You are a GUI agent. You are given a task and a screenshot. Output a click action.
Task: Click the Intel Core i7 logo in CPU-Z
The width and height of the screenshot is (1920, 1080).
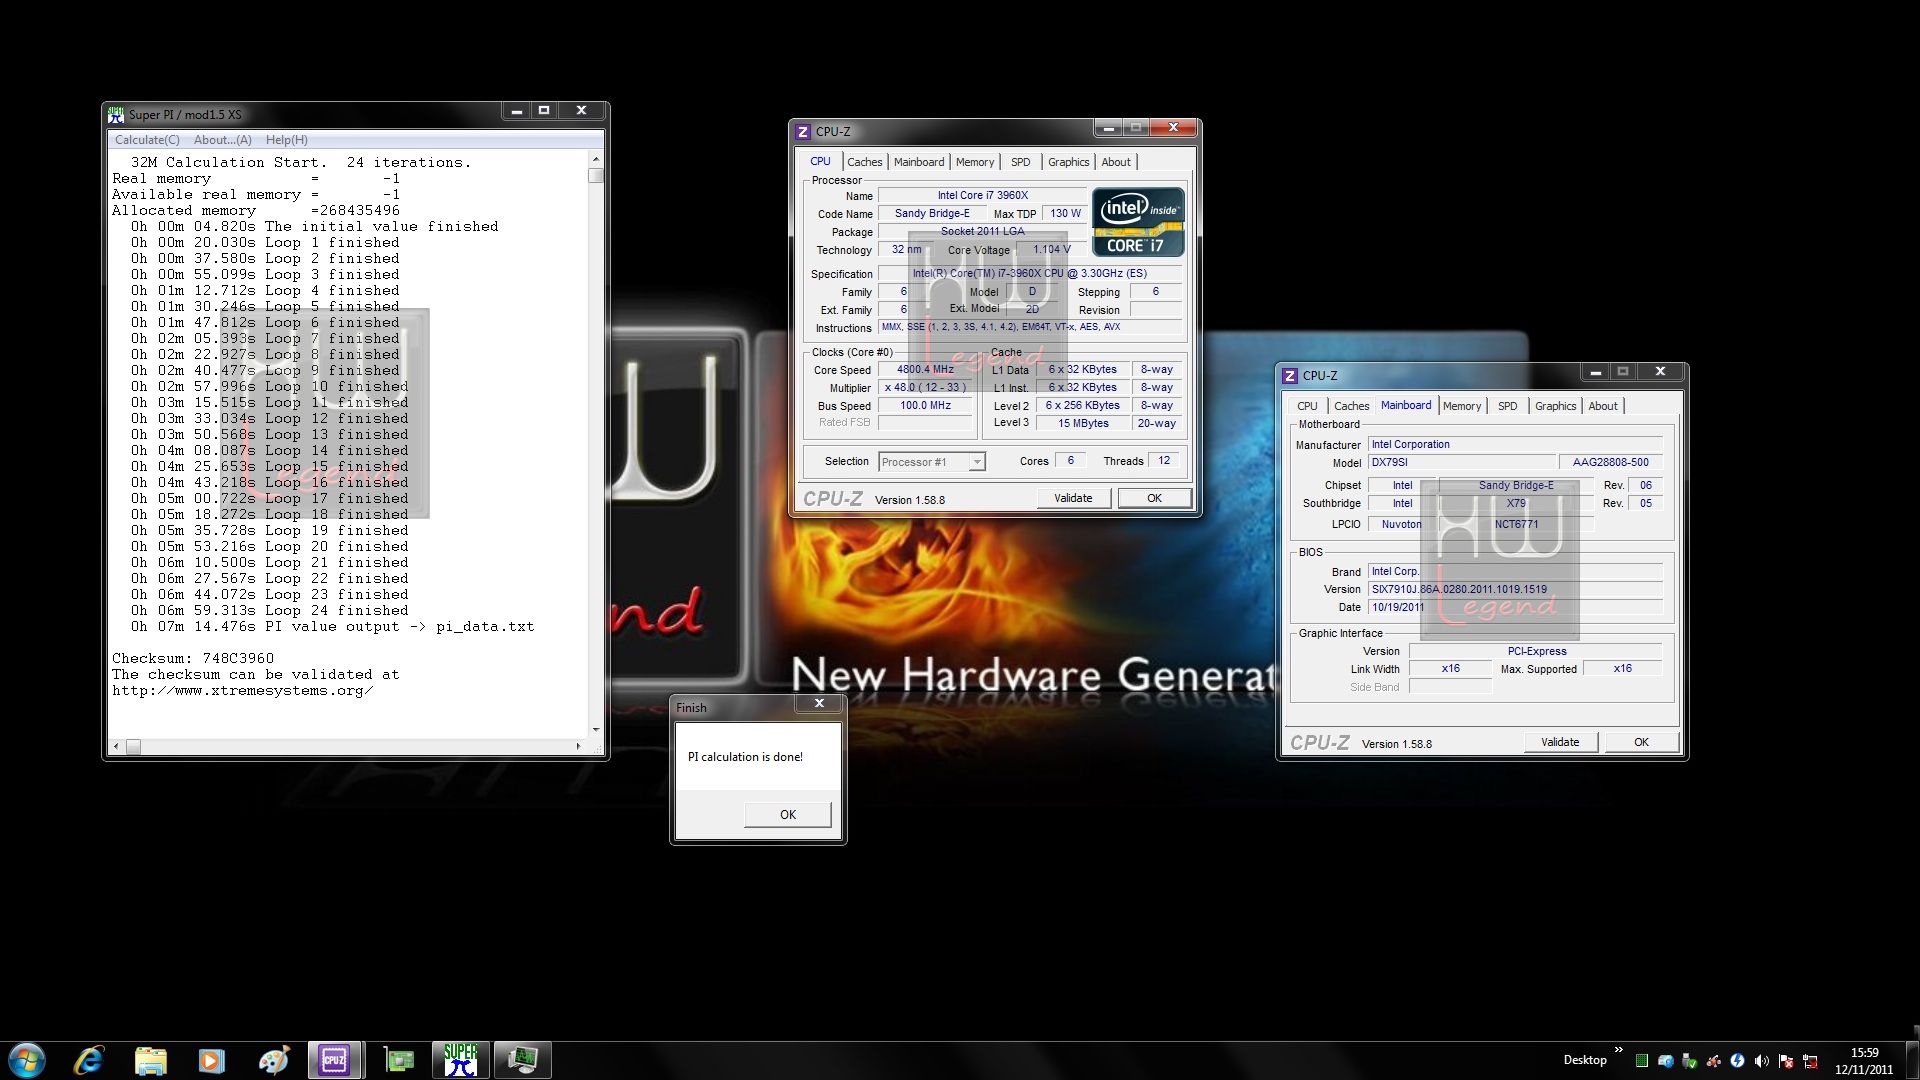1138,222
